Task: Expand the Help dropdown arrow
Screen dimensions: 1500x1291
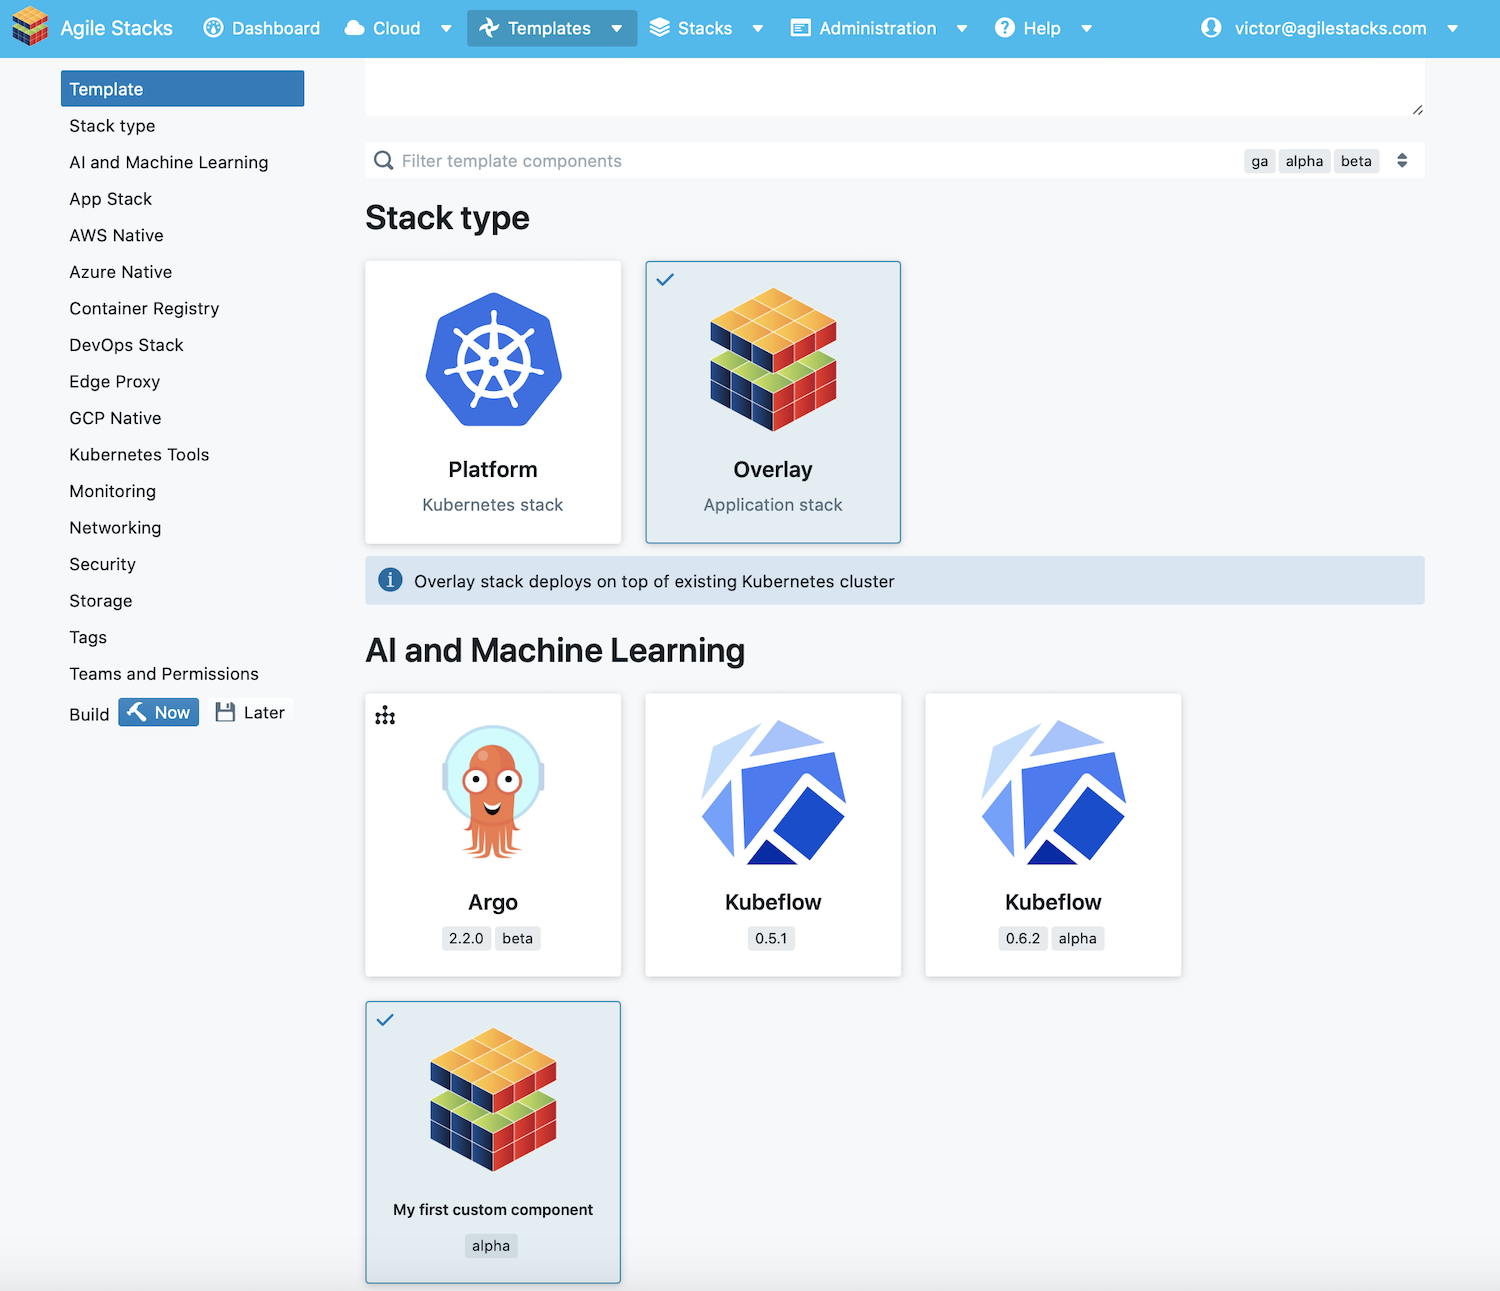Action: tap(1087, 29)
